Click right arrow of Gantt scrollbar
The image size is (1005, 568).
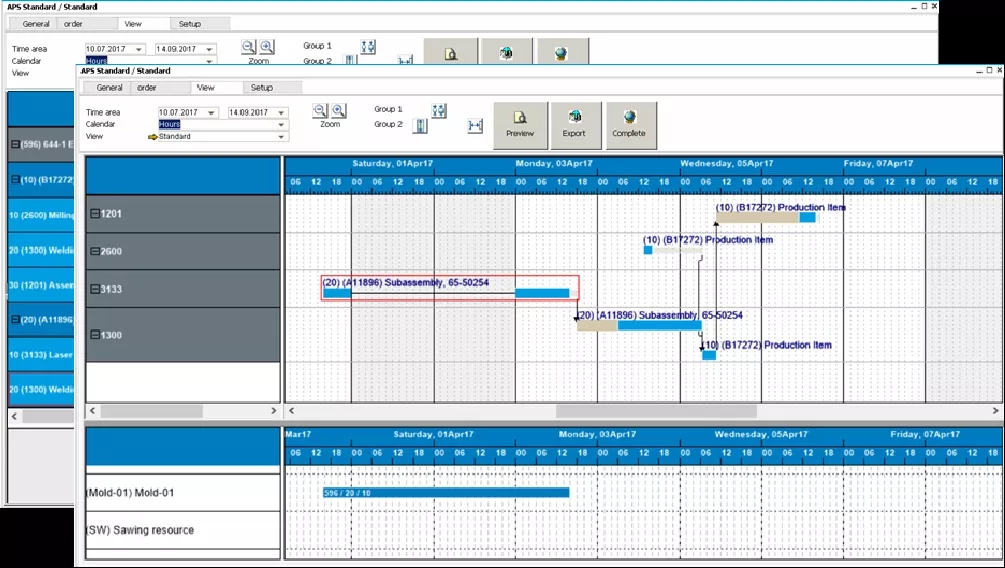point(995,410)
